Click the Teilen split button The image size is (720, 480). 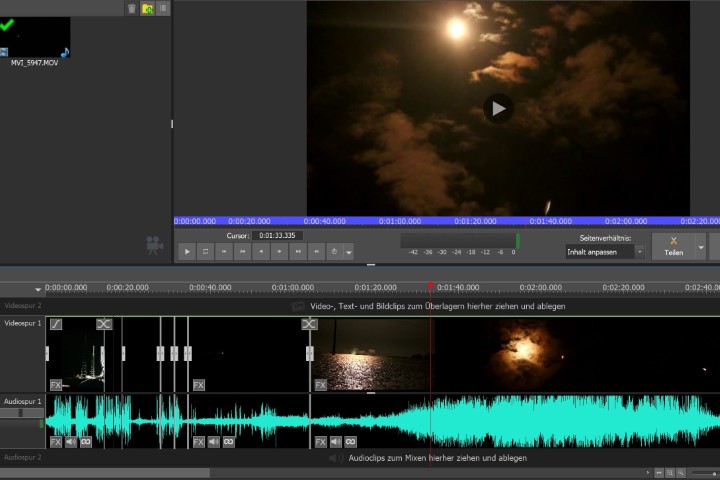tap(673, 246)
